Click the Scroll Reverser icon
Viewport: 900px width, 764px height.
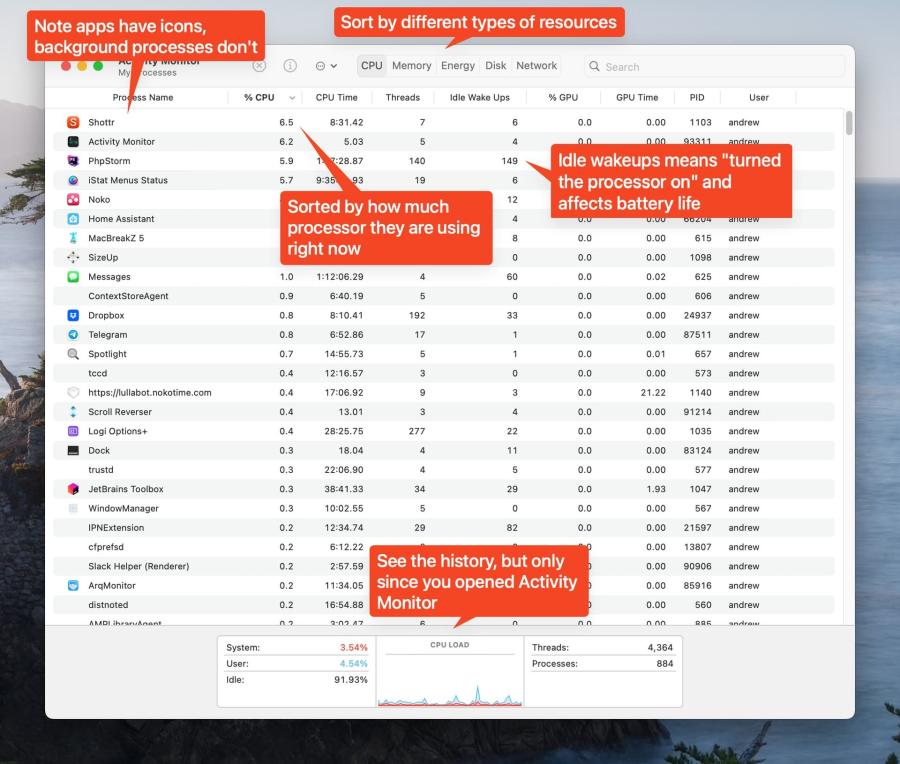pyautogui.click(x=73, y=412)
